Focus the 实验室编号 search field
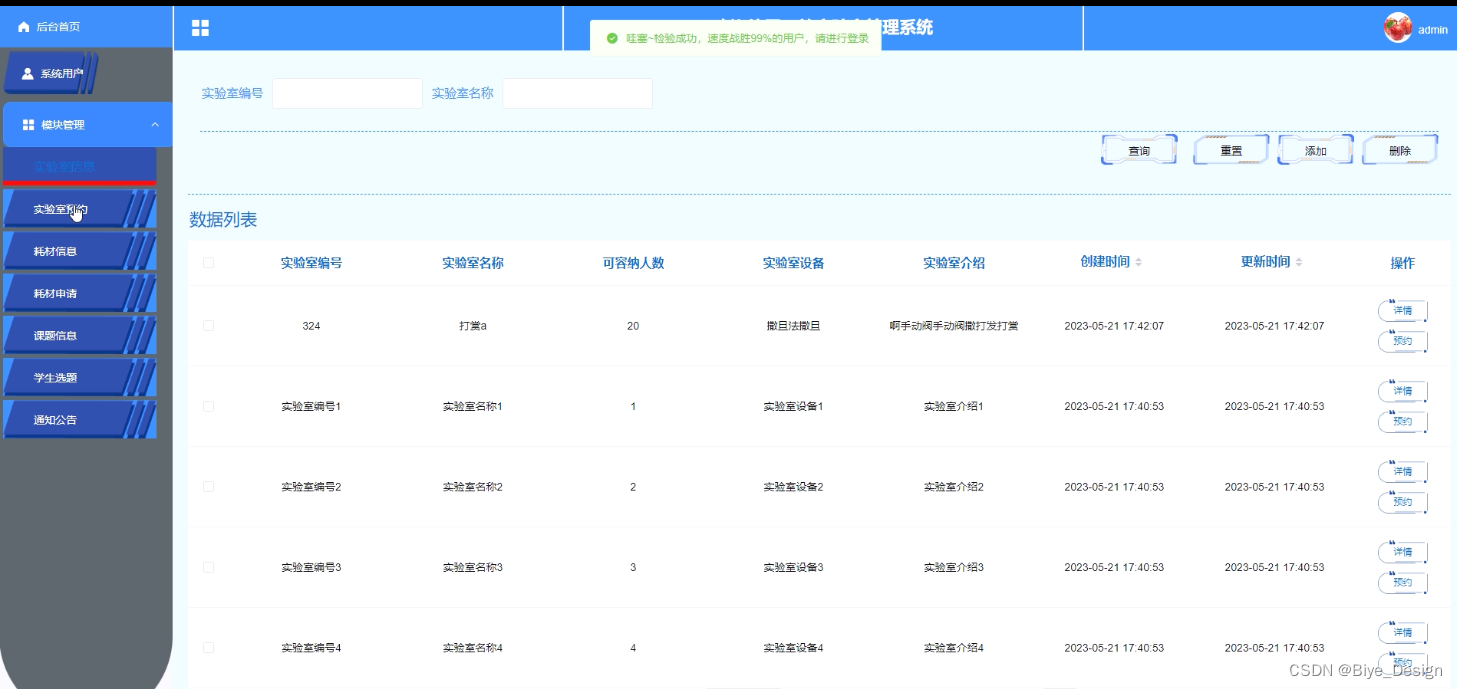1457x689 pixels. click(x=347, y=93)
